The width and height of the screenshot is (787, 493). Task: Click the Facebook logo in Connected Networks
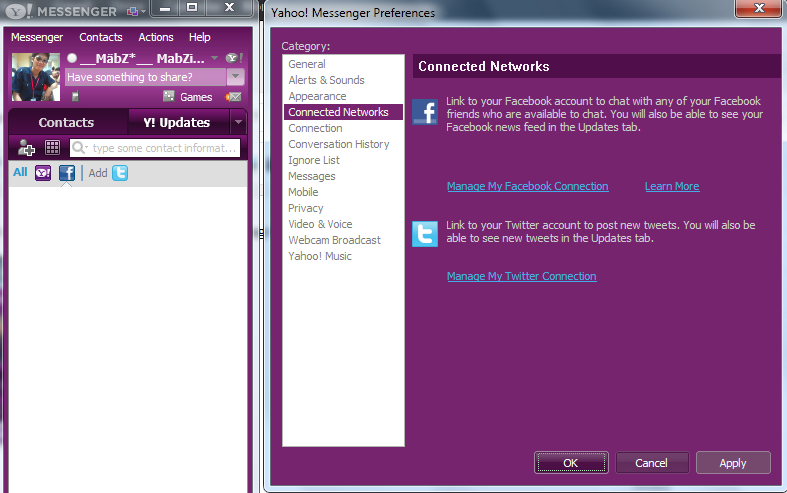point(425,111)
